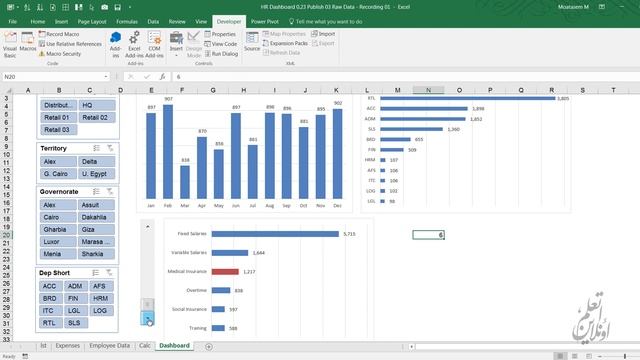This screenshot has width=640, height=360.
Task: Open the Employee Data sheet tab
Action: [109, 346]
